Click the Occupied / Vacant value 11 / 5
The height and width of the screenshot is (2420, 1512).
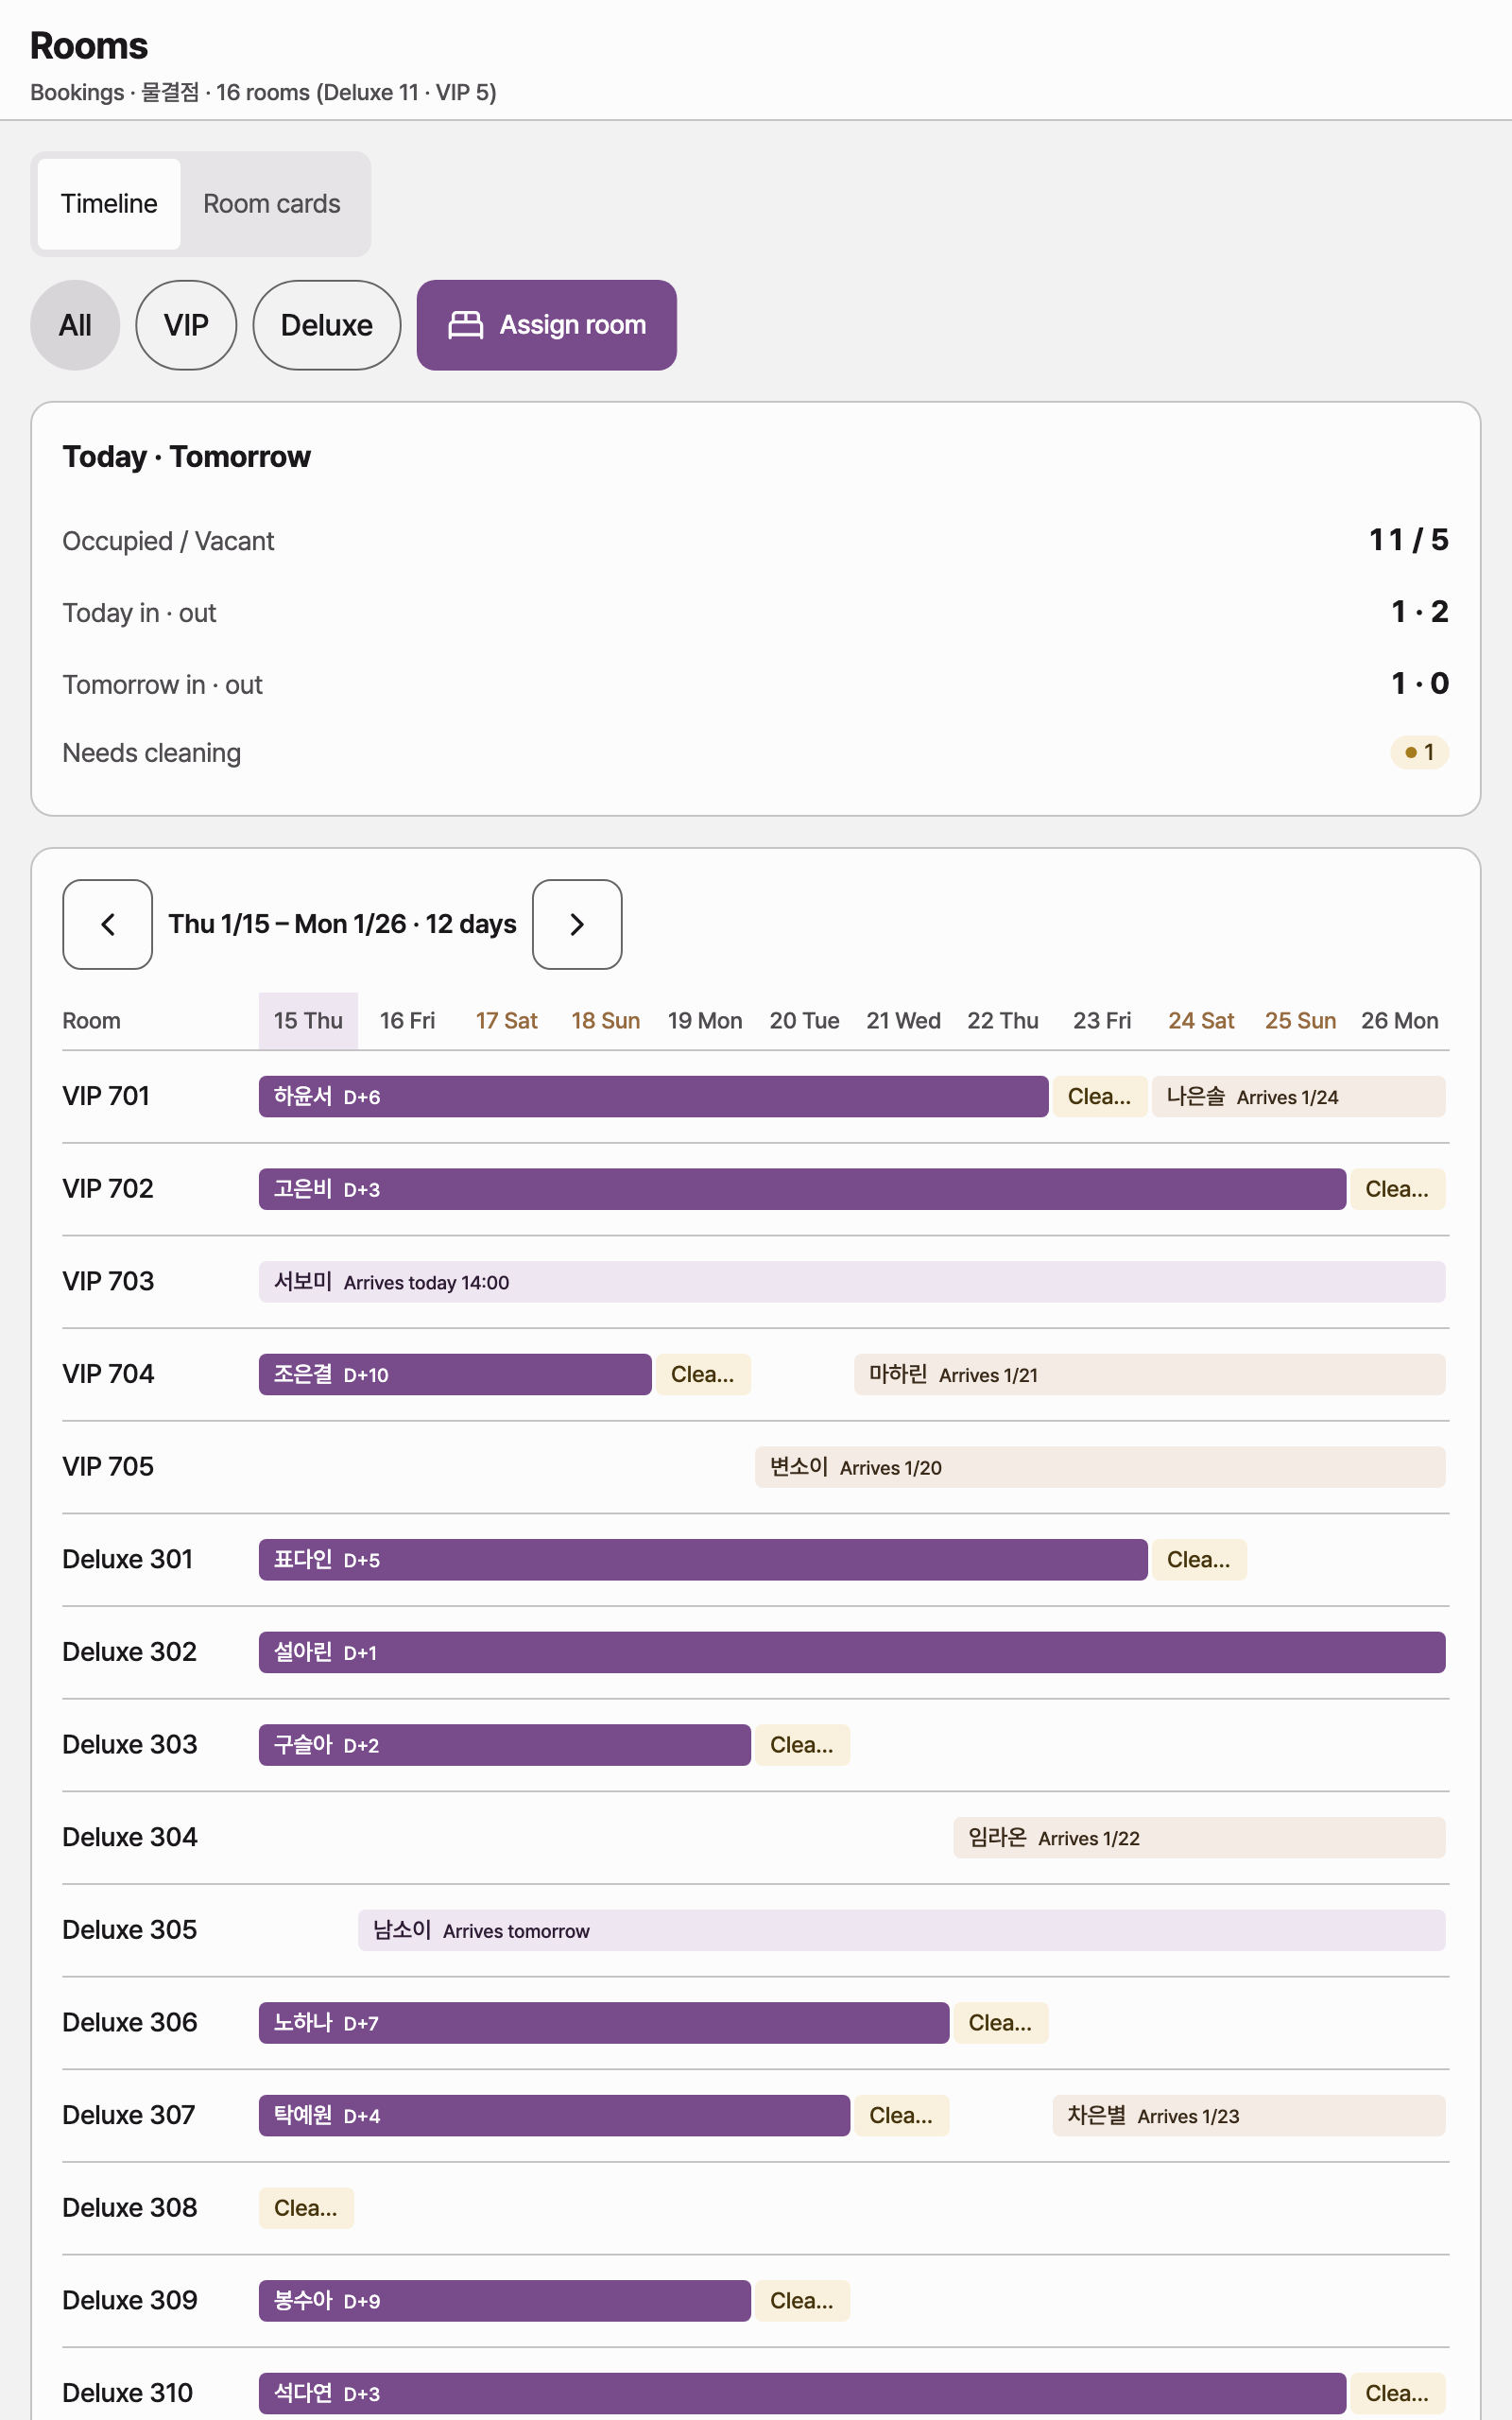tap(1408, 540)
